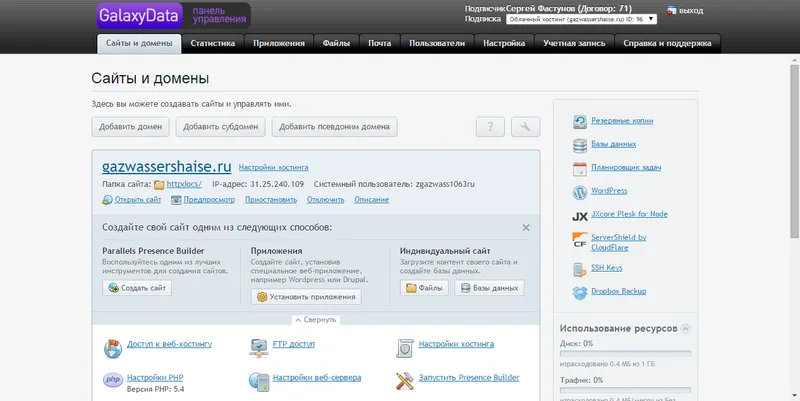Click the Добавить псевдоним домена button
Viewport: 800px width, 401px height.
tap(334, 127)
